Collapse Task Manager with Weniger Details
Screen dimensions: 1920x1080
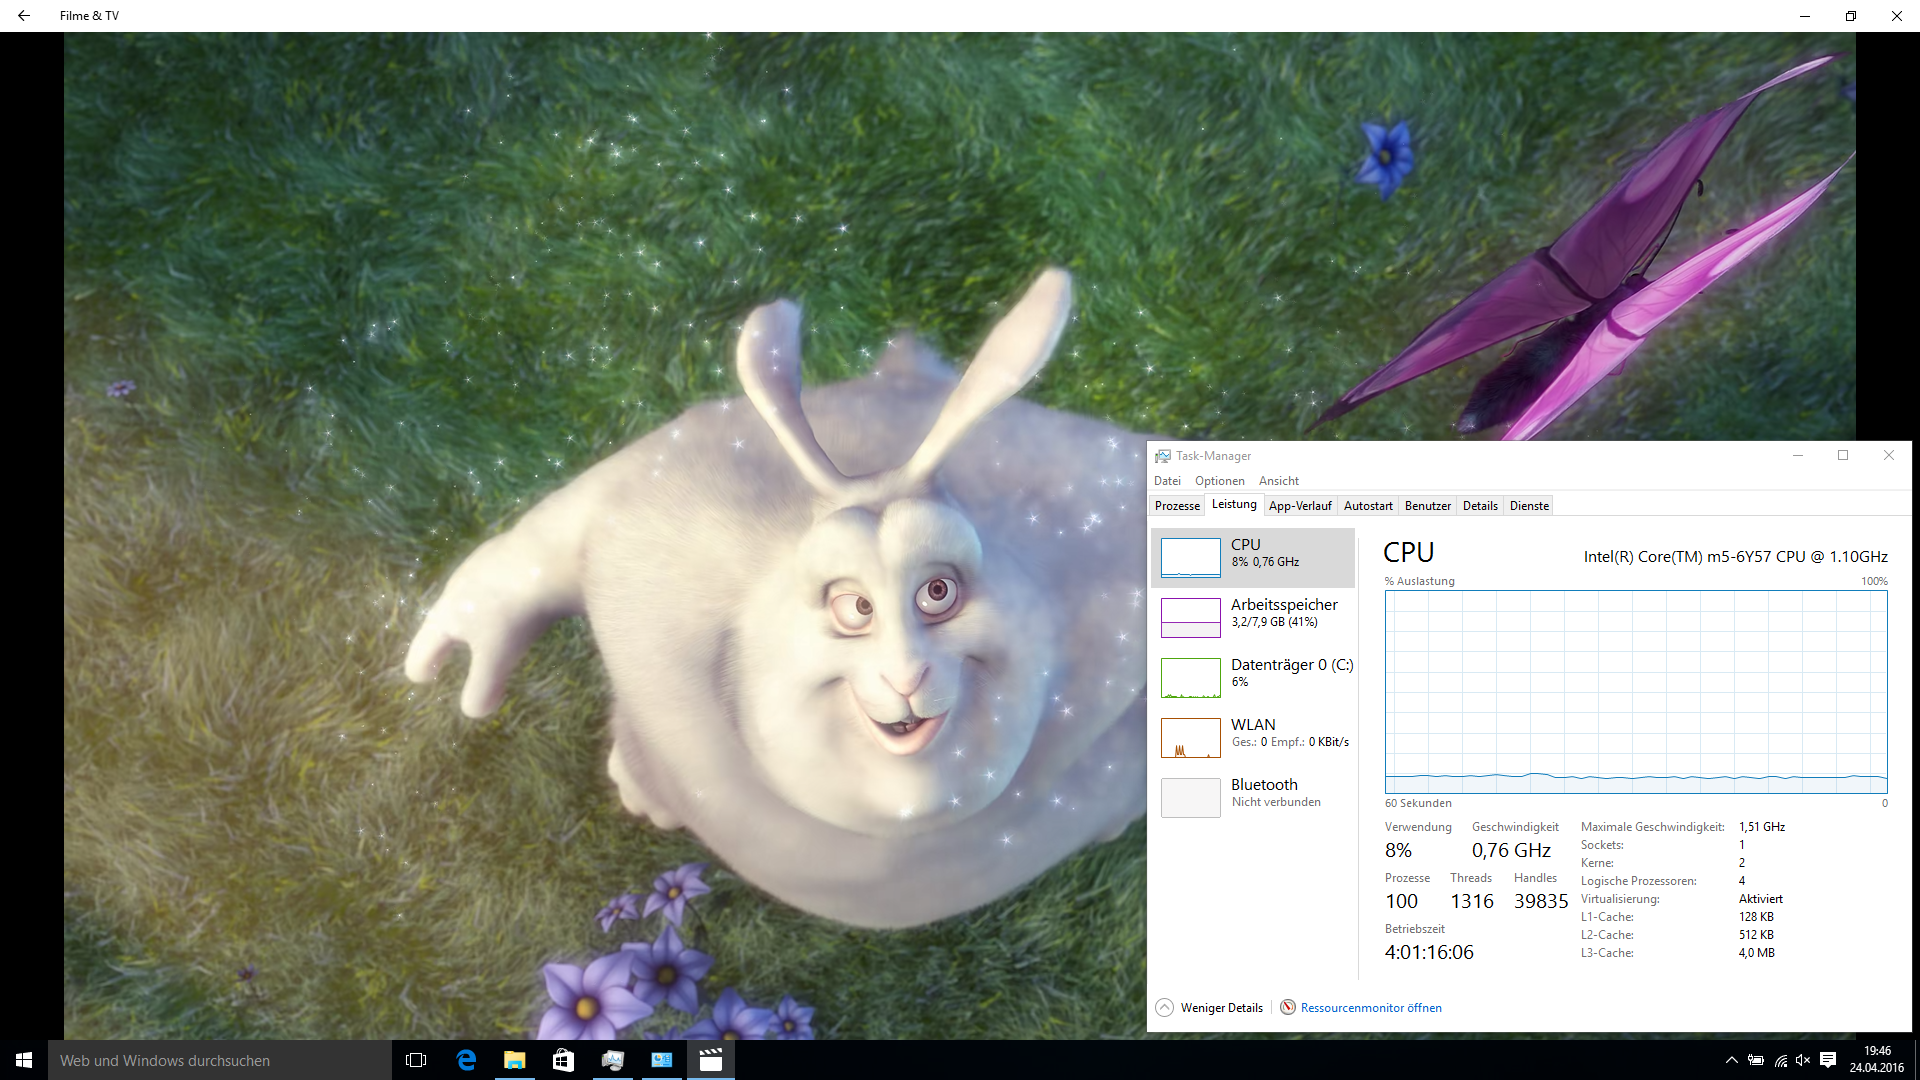pos(1210,1007)
